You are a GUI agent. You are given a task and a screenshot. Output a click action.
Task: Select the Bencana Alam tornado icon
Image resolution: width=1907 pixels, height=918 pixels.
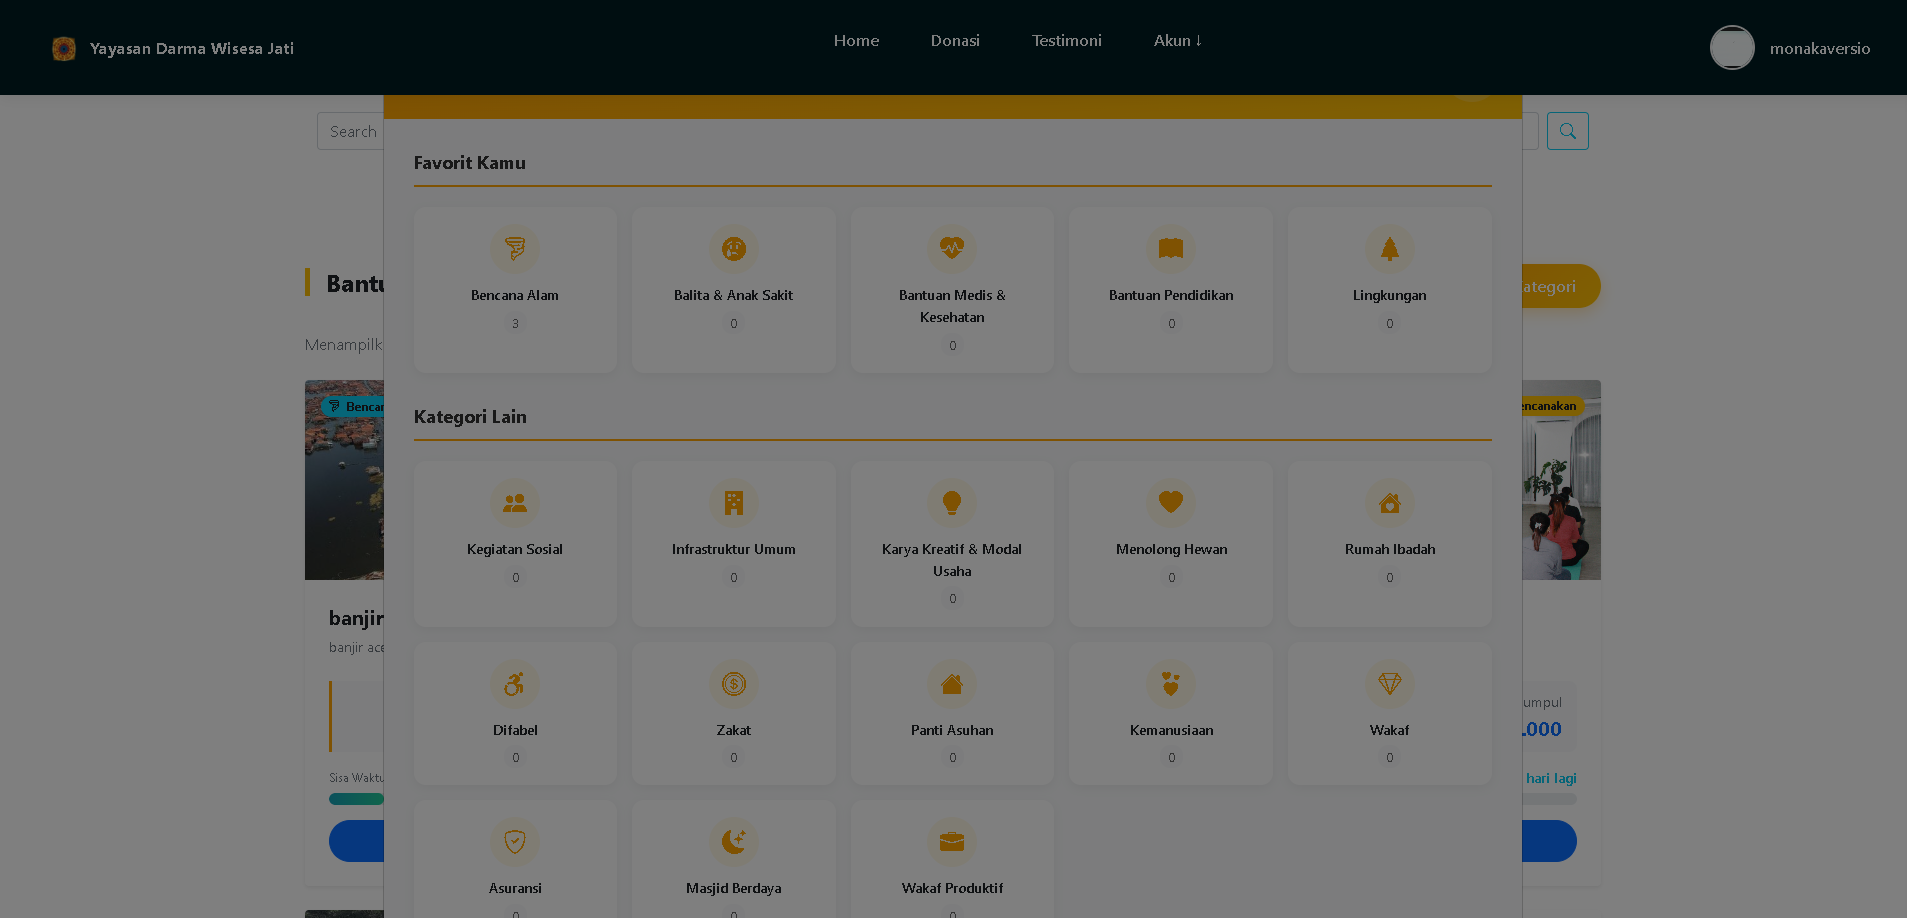point(515,248)
